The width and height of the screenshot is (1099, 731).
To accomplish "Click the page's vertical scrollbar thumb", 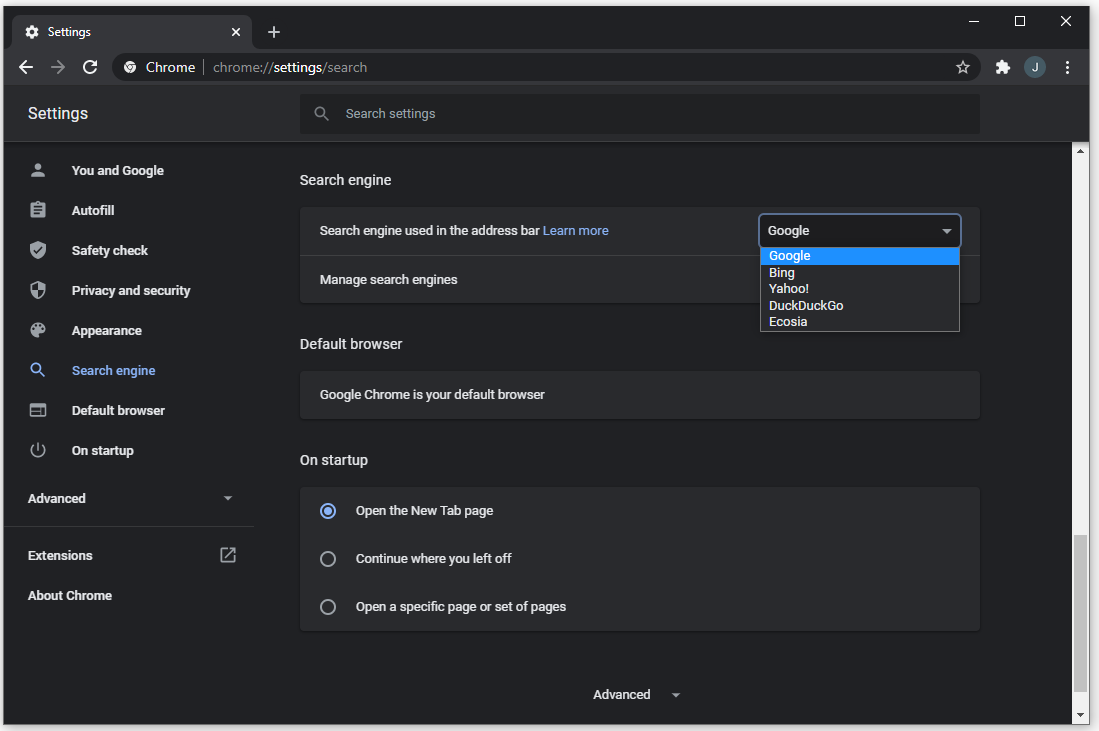I will pyautogui.click(x=1080, y=613).
